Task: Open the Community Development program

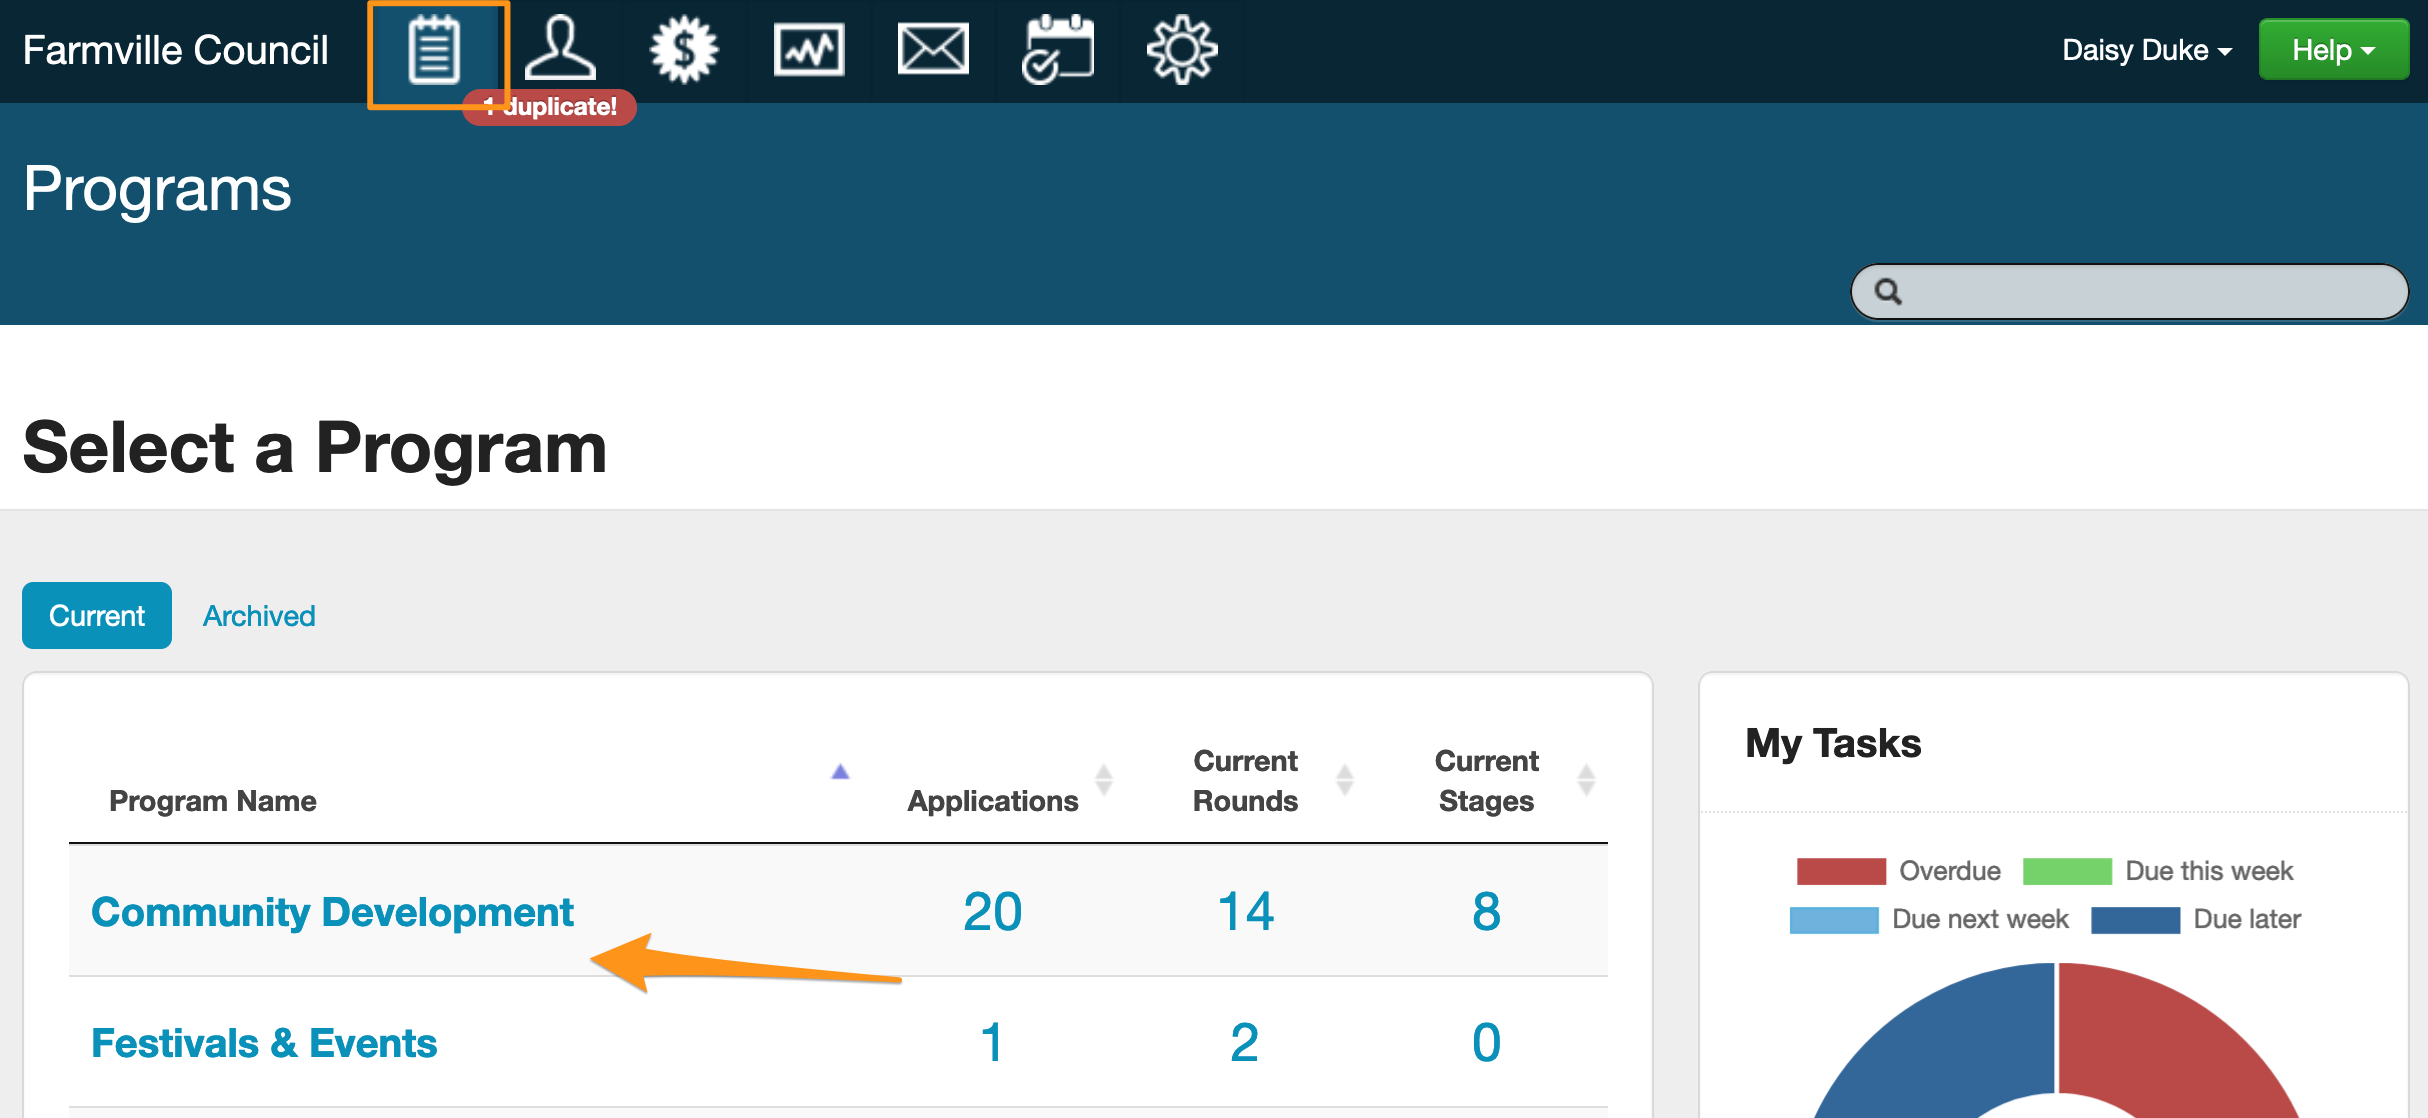Action: 332,912
